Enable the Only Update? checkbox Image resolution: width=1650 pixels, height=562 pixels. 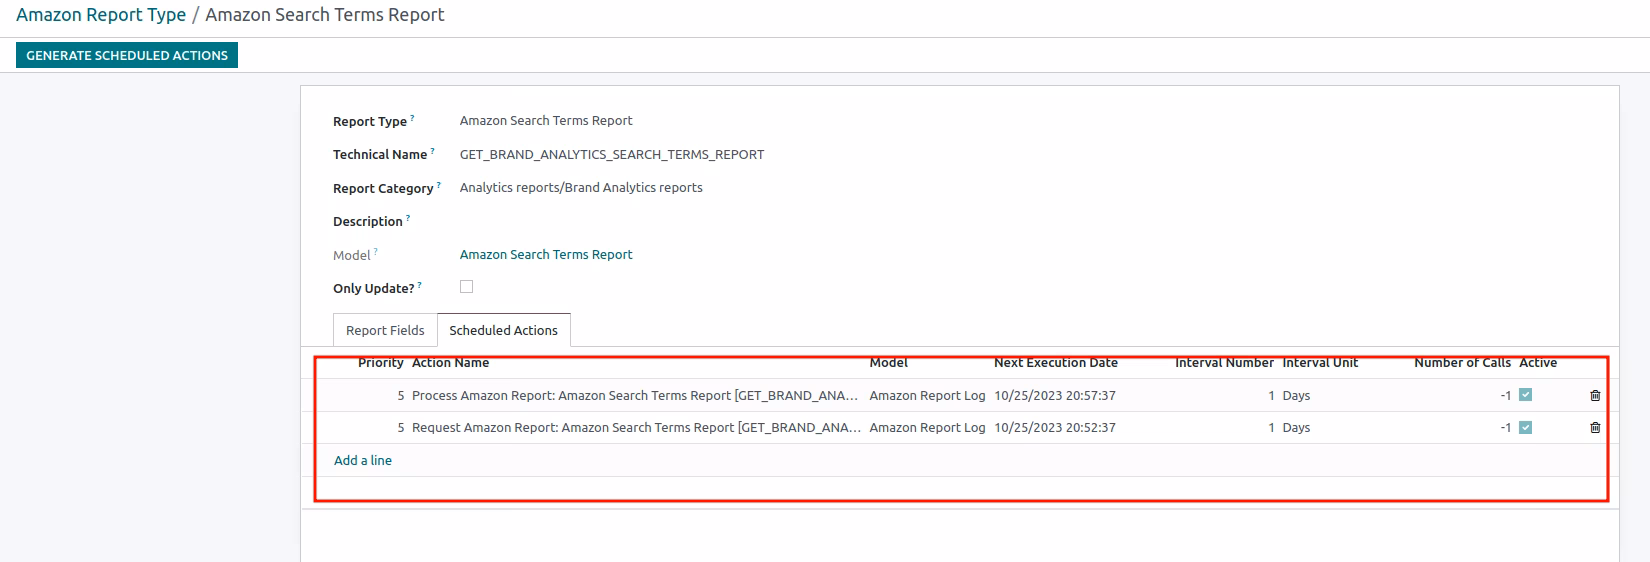pos(466,287)
